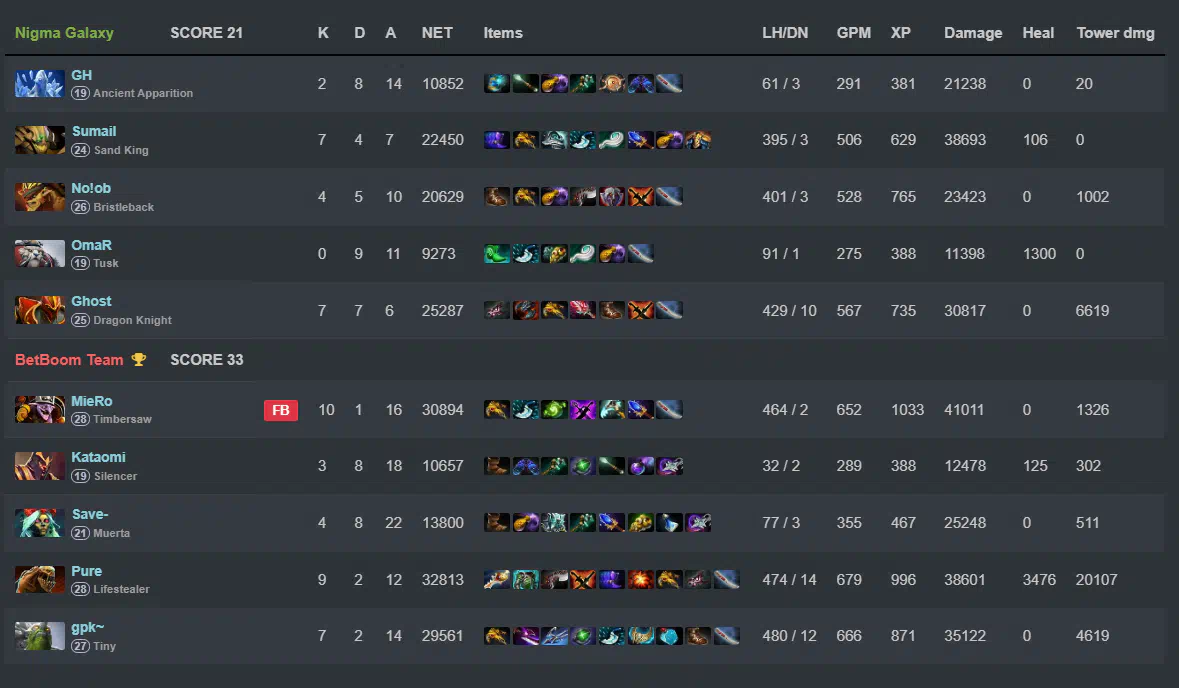Click the Tower dmg column header
Viewport: 1179px width, 688px height.
point(1115,33)
